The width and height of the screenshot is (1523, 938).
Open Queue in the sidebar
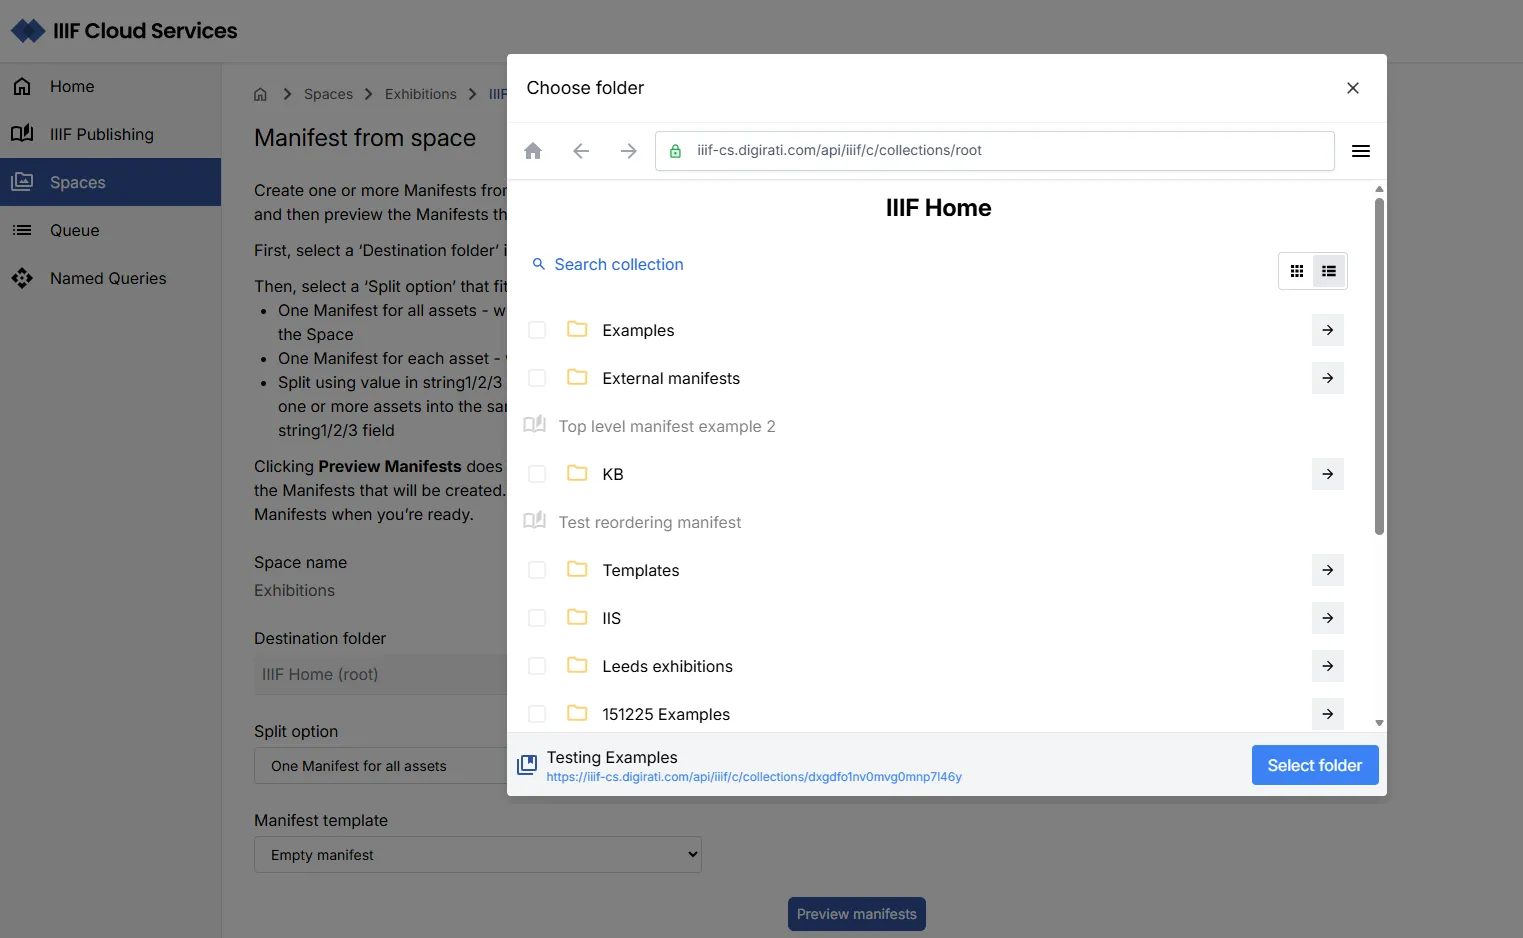click(110, 230)
